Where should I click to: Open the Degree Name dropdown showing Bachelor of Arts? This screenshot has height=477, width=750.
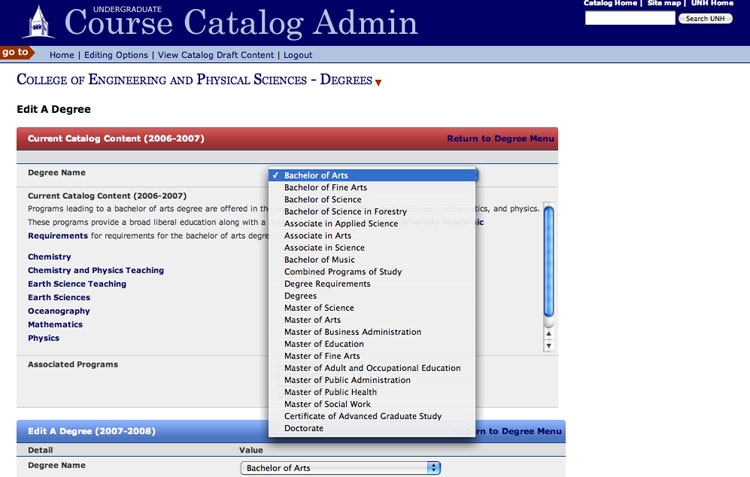pyautogui.click(x=340, y=468)
